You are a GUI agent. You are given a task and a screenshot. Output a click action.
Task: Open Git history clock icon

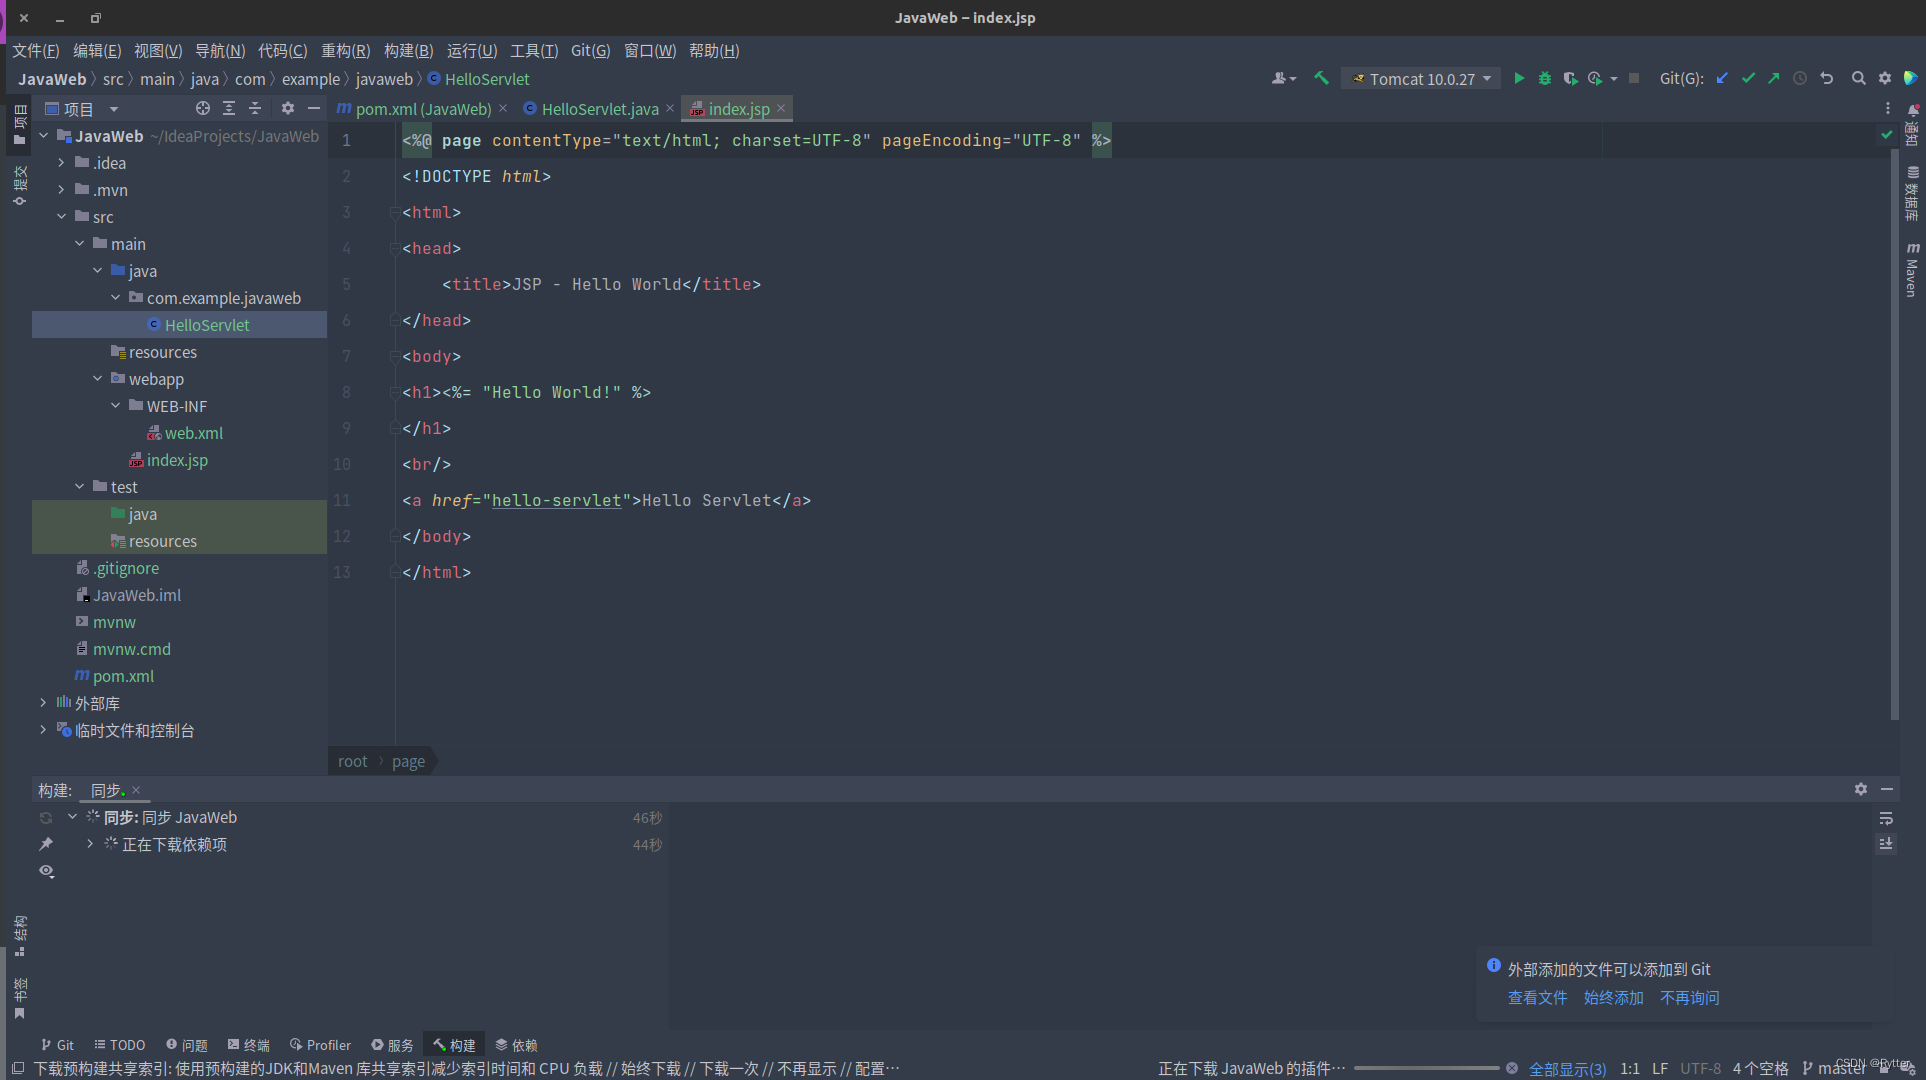[x=1800, y=79]
